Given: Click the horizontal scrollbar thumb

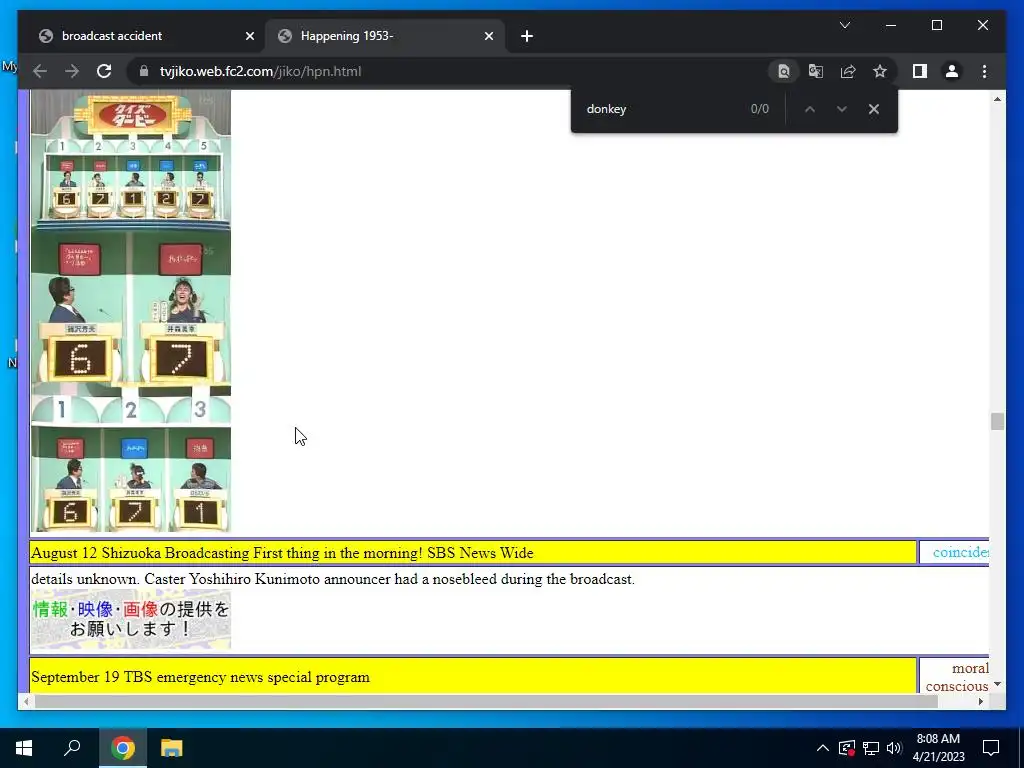Looking at the screenshot, I should tap(486, 701).
